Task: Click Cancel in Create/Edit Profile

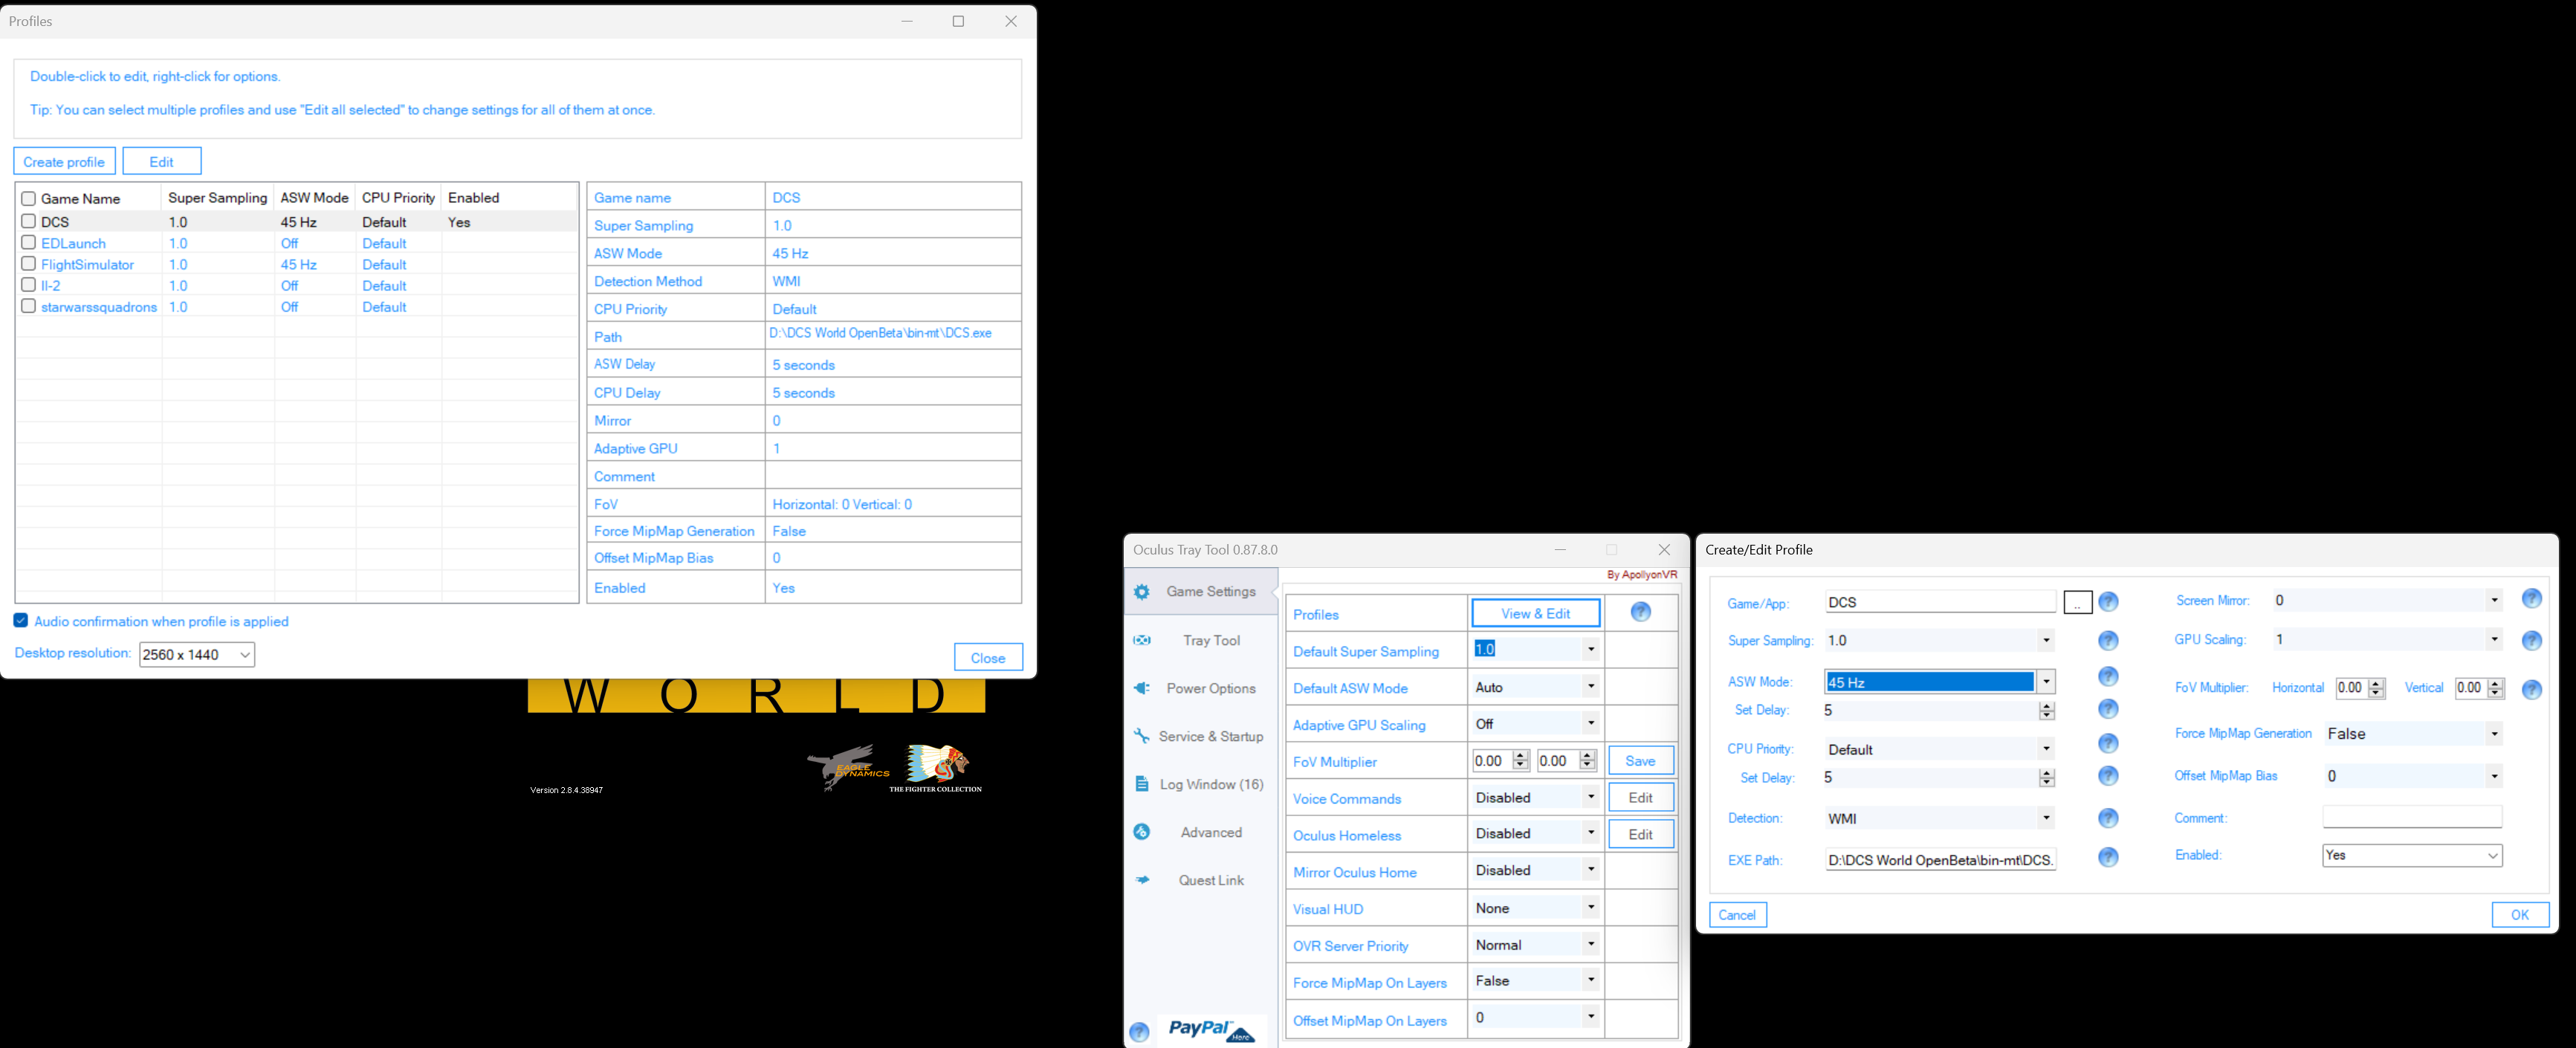Action: click(x=1737, y=915)
